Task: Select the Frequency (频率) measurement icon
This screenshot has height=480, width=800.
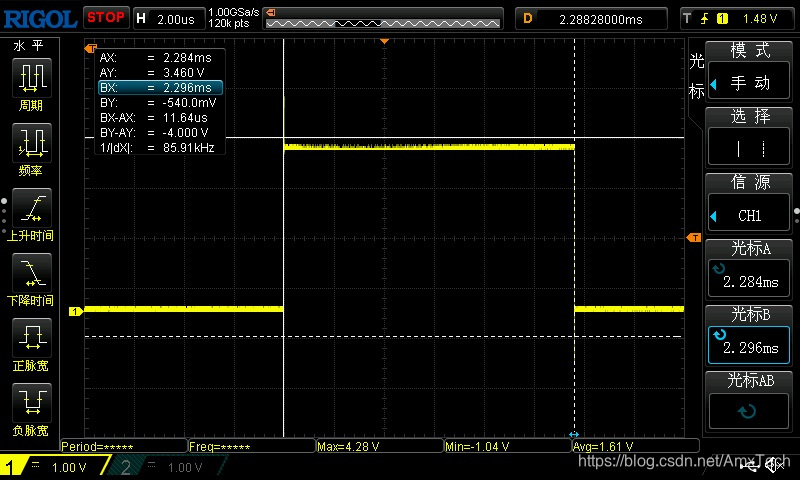Action: [x=32, y=142]
